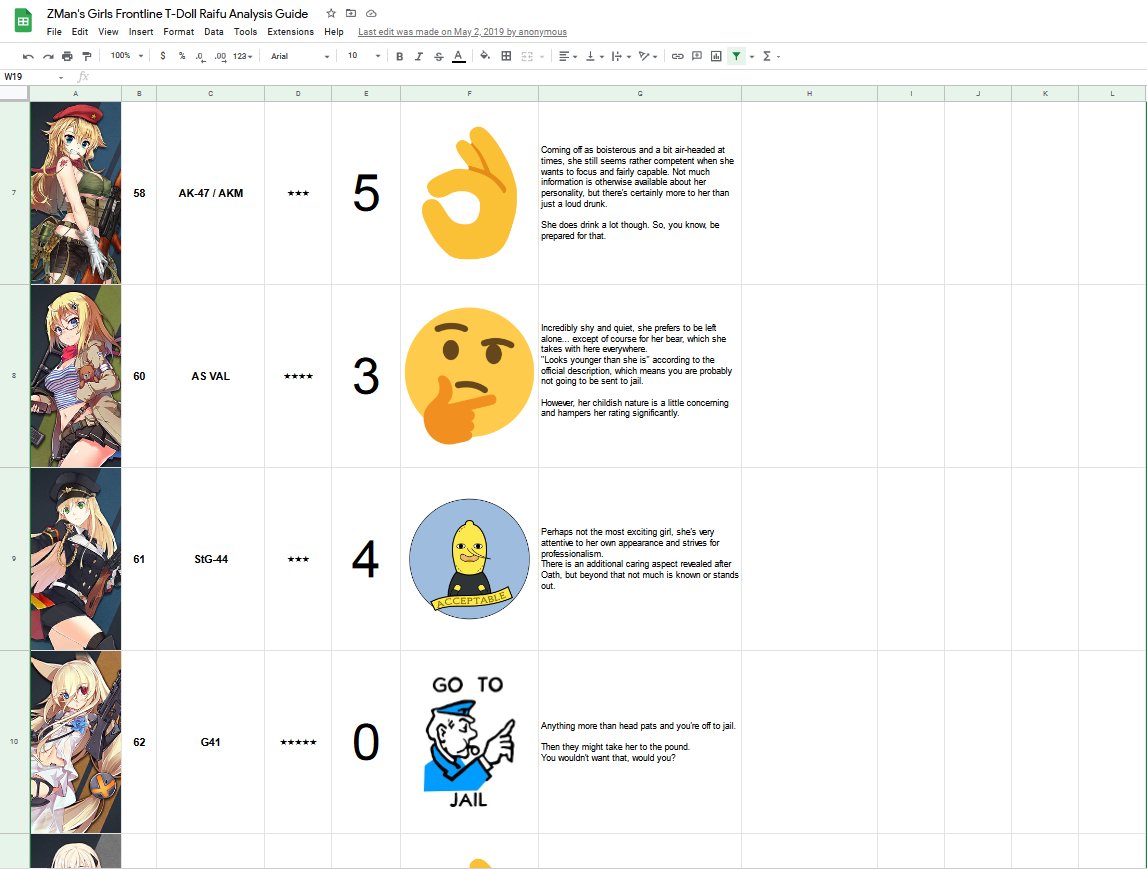1147x869 pixels.
Task: Format as percent
Action: tap(181, 56)
